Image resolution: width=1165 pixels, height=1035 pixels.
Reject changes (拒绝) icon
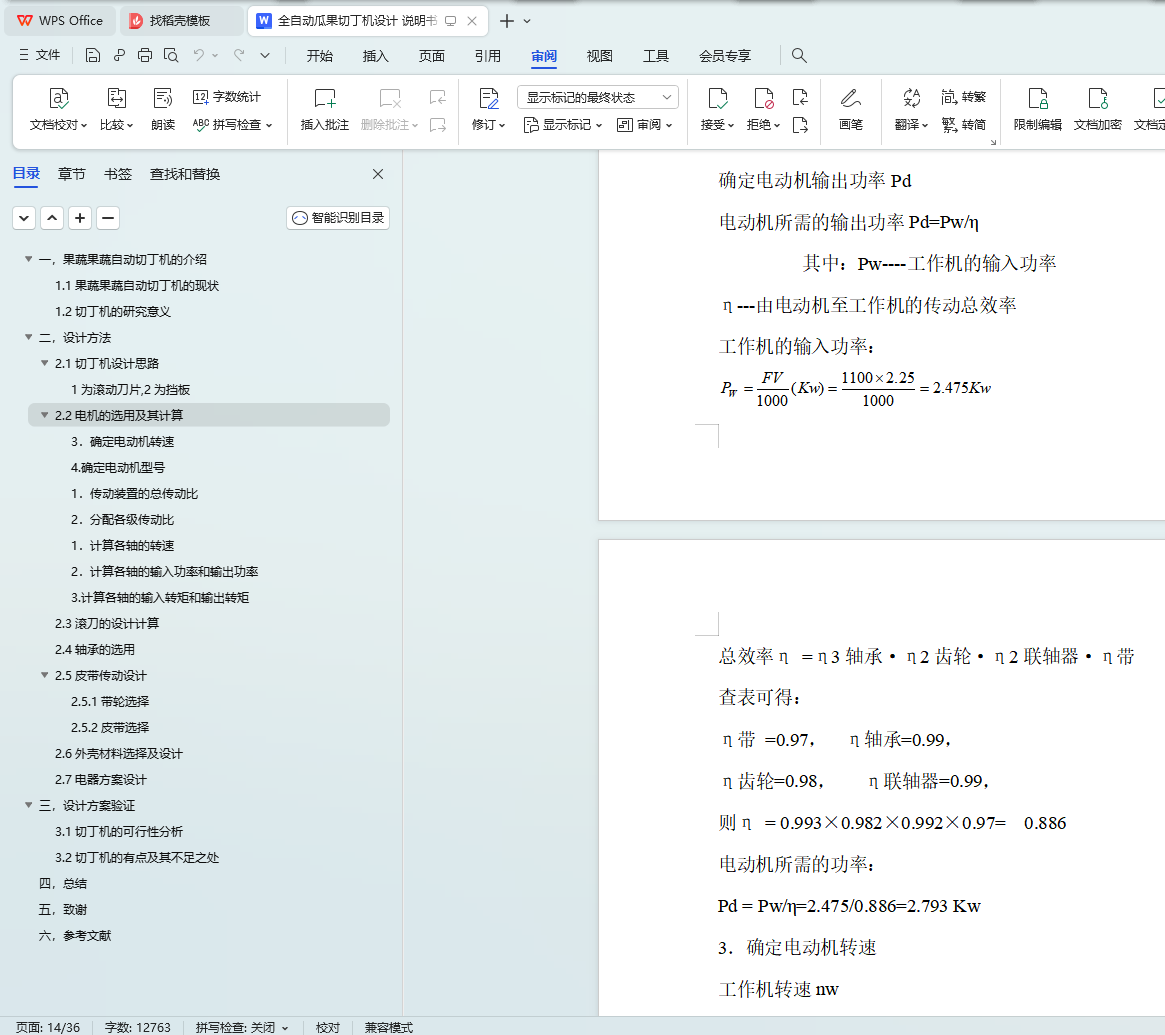click(763, 98)
